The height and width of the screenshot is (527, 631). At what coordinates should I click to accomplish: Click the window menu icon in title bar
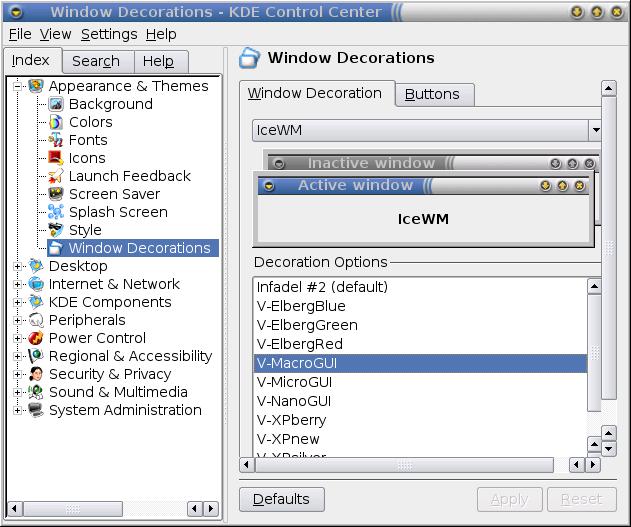click(16, 12)
